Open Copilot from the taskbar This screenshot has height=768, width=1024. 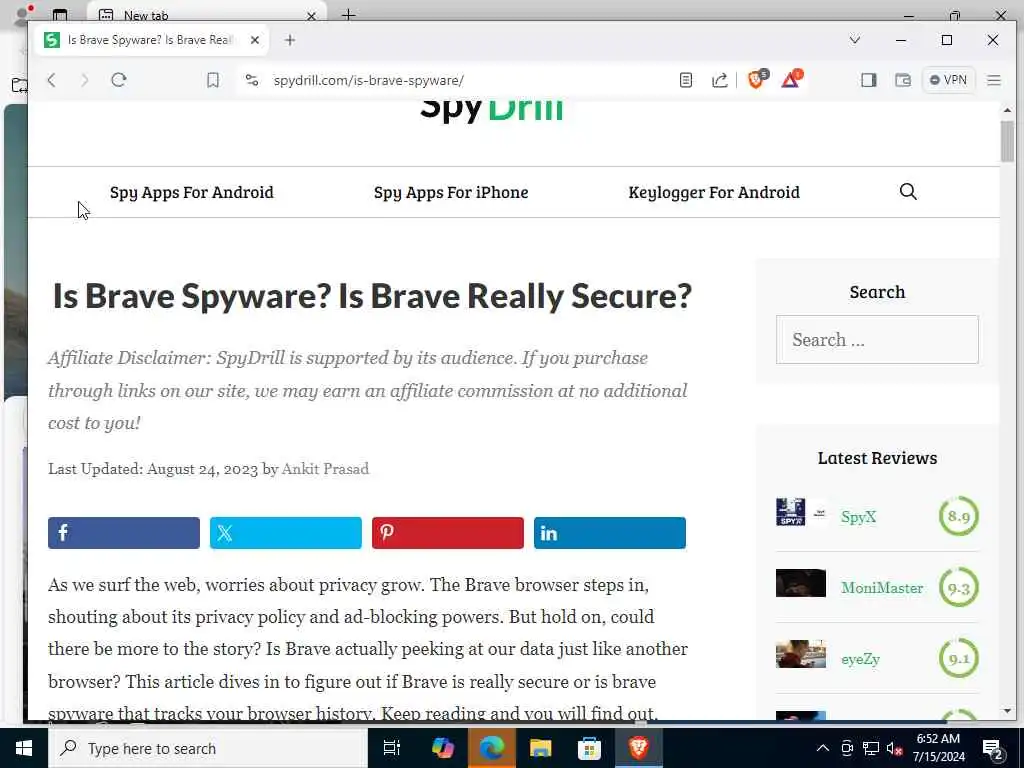[443, 748]
